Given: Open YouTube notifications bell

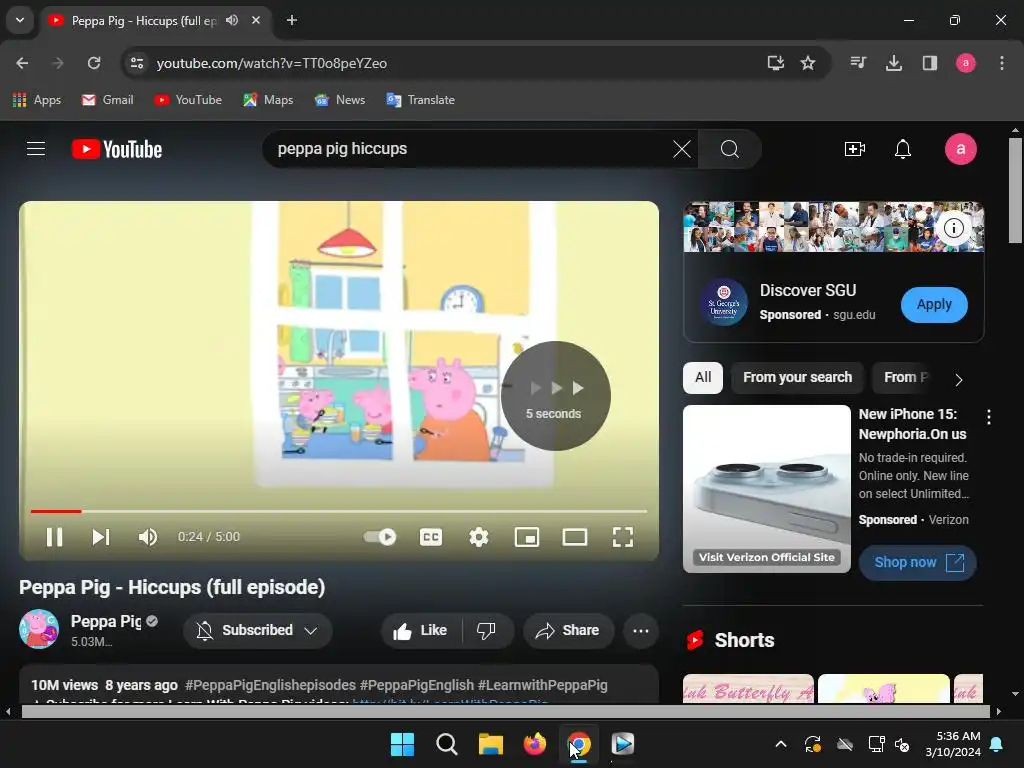Looking at the screenshot, I should [903, 149].
